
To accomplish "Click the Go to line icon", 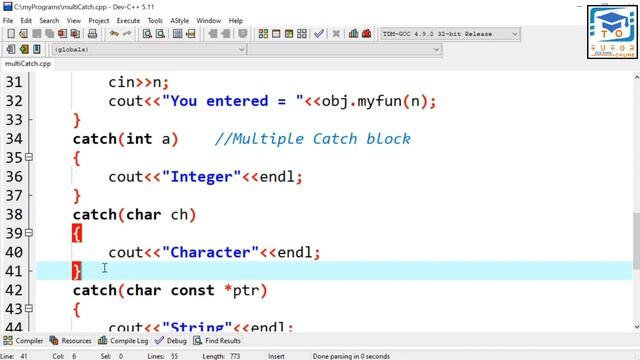I will pos(191,34).
